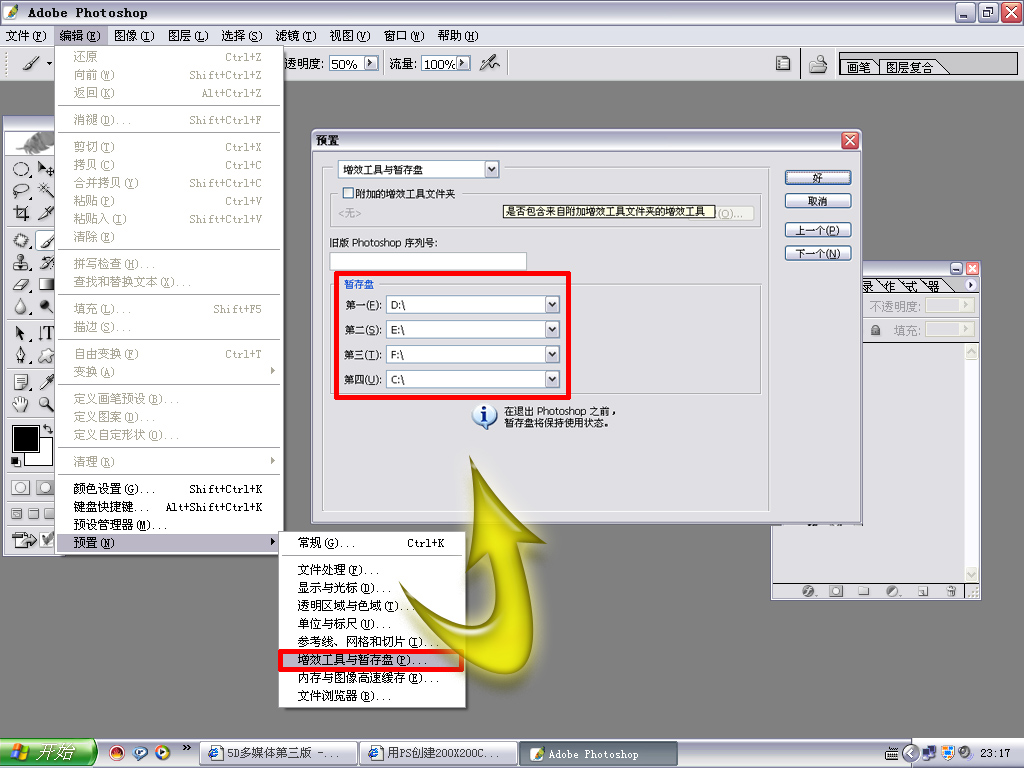The height and width of the screenshot is (768, 1024).
Task: Select the Hand tool
Action: pyautogui.click(x=21, y=404)
